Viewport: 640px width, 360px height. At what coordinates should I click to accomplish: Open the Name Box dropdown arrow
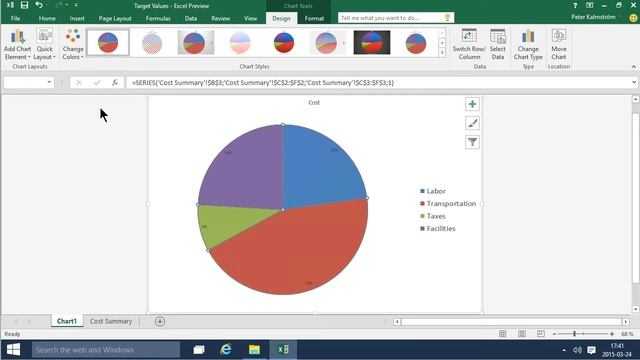click(x=49, y=82)
